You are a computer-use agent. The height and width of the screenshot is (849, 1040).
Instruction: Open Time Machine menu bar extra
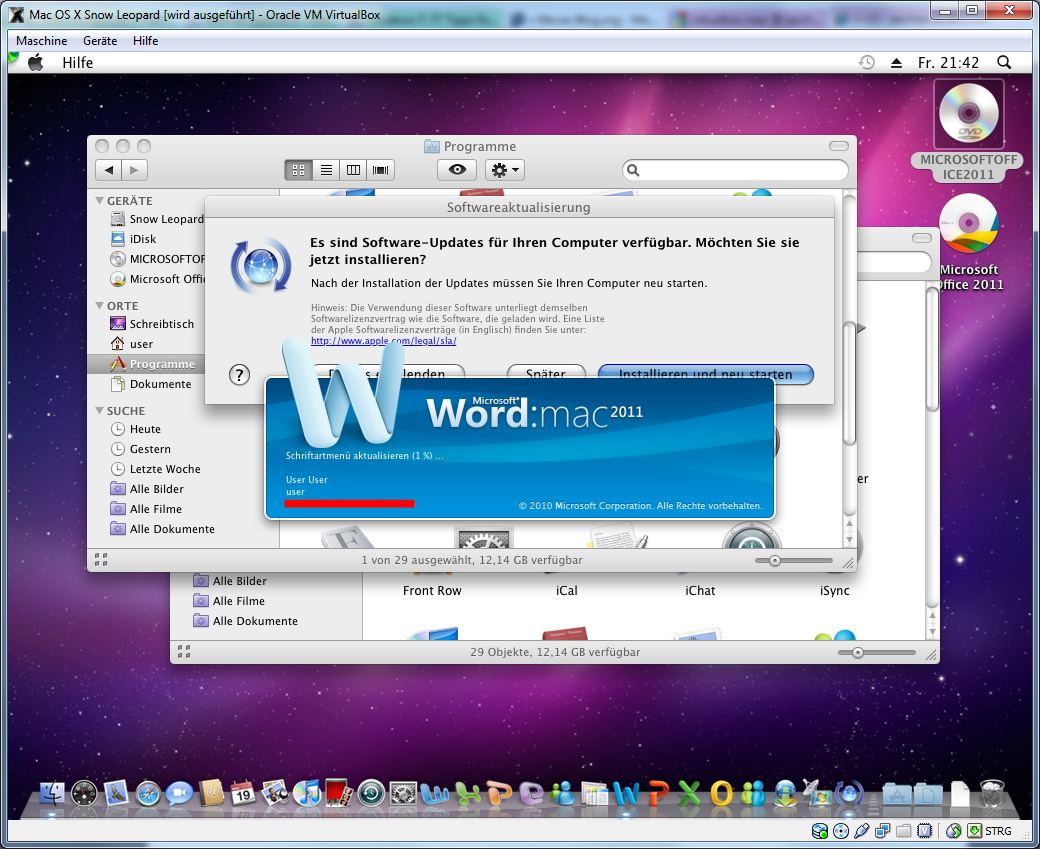tap(866, 62)
